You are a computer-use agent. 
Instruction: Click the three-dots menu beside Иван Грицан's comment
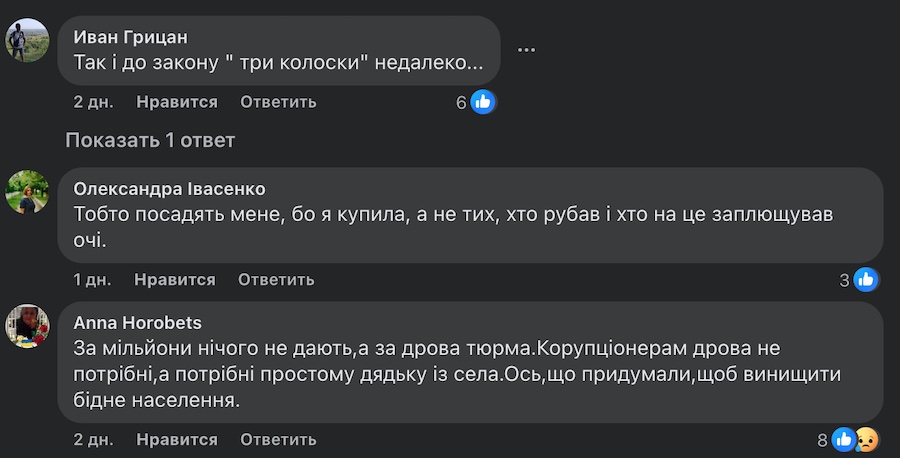[527, 49]
